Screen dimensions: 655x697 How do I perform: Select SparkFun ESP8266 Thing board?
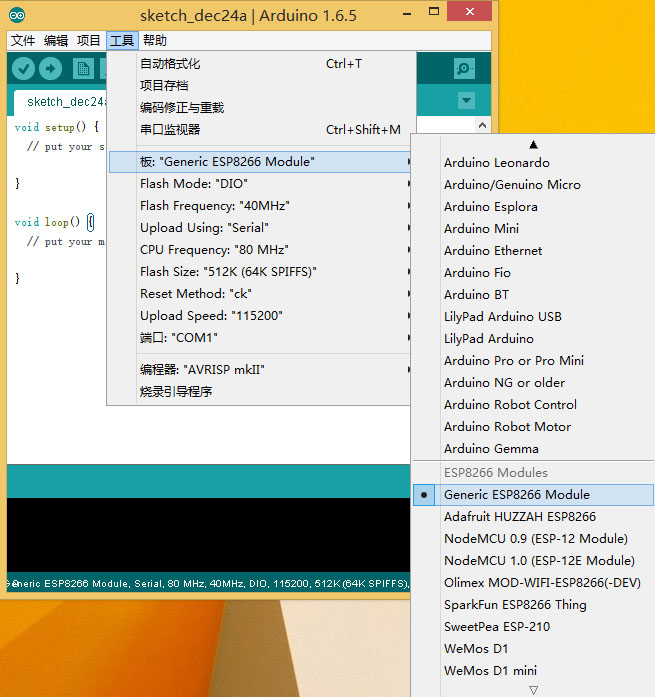(x=534, y=605)
